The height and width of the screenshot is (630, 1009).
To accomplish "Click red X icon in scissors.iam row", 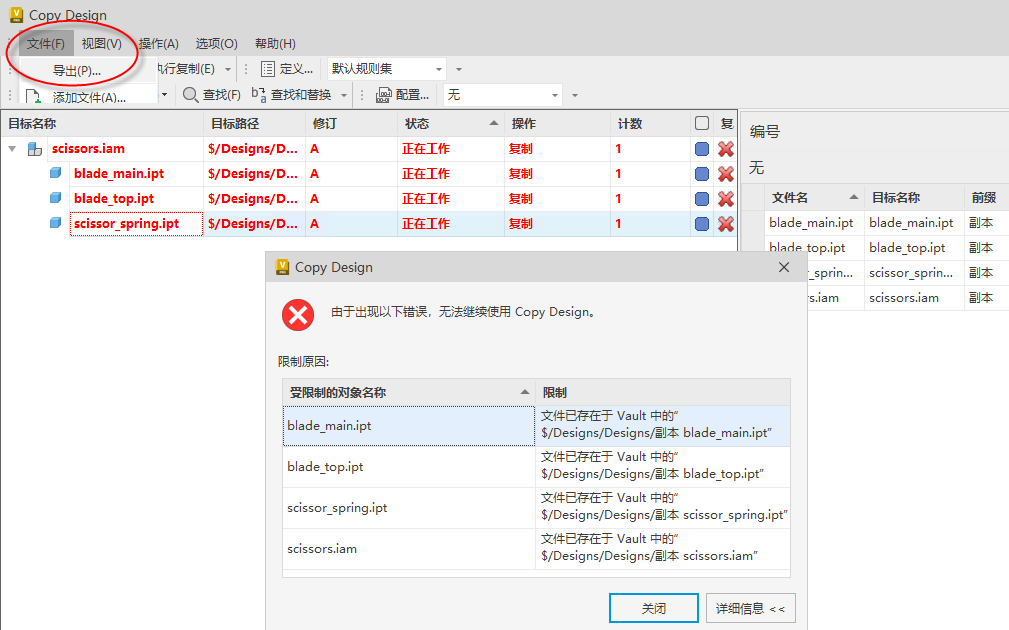I will click(x=726, y=149).
